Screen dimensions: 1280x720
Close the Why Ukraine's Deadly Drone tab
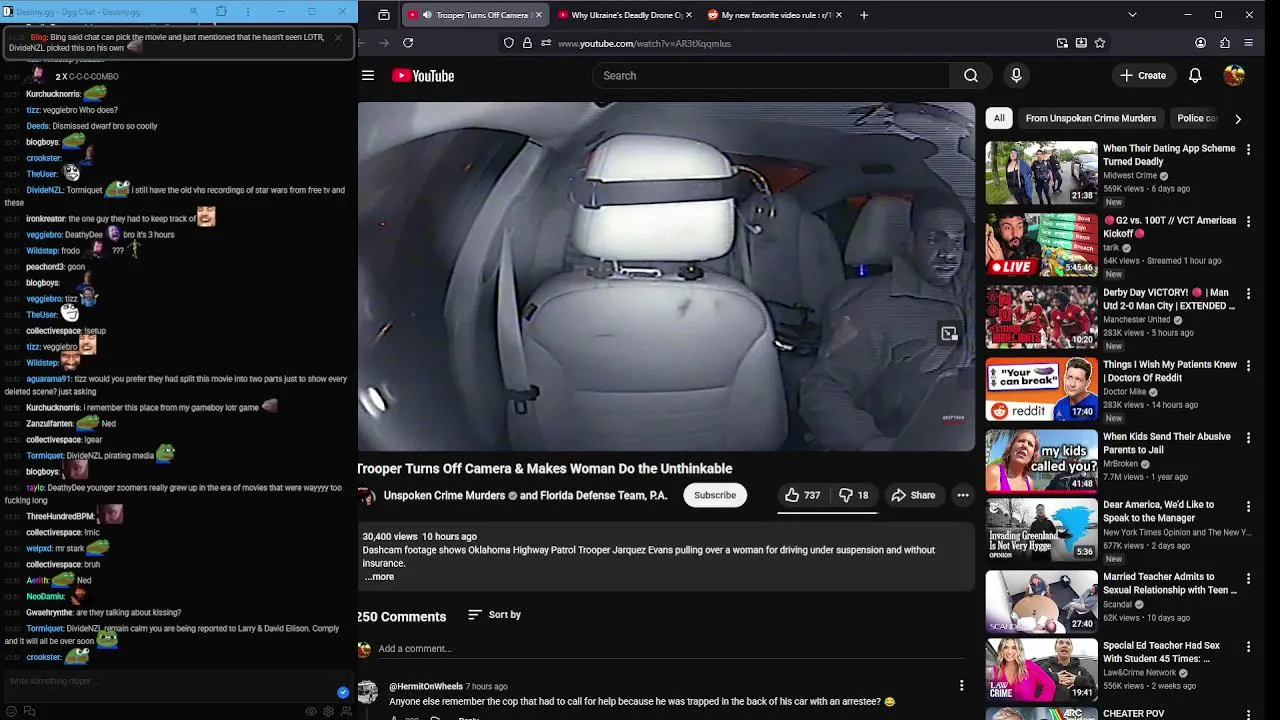[688, 15]
